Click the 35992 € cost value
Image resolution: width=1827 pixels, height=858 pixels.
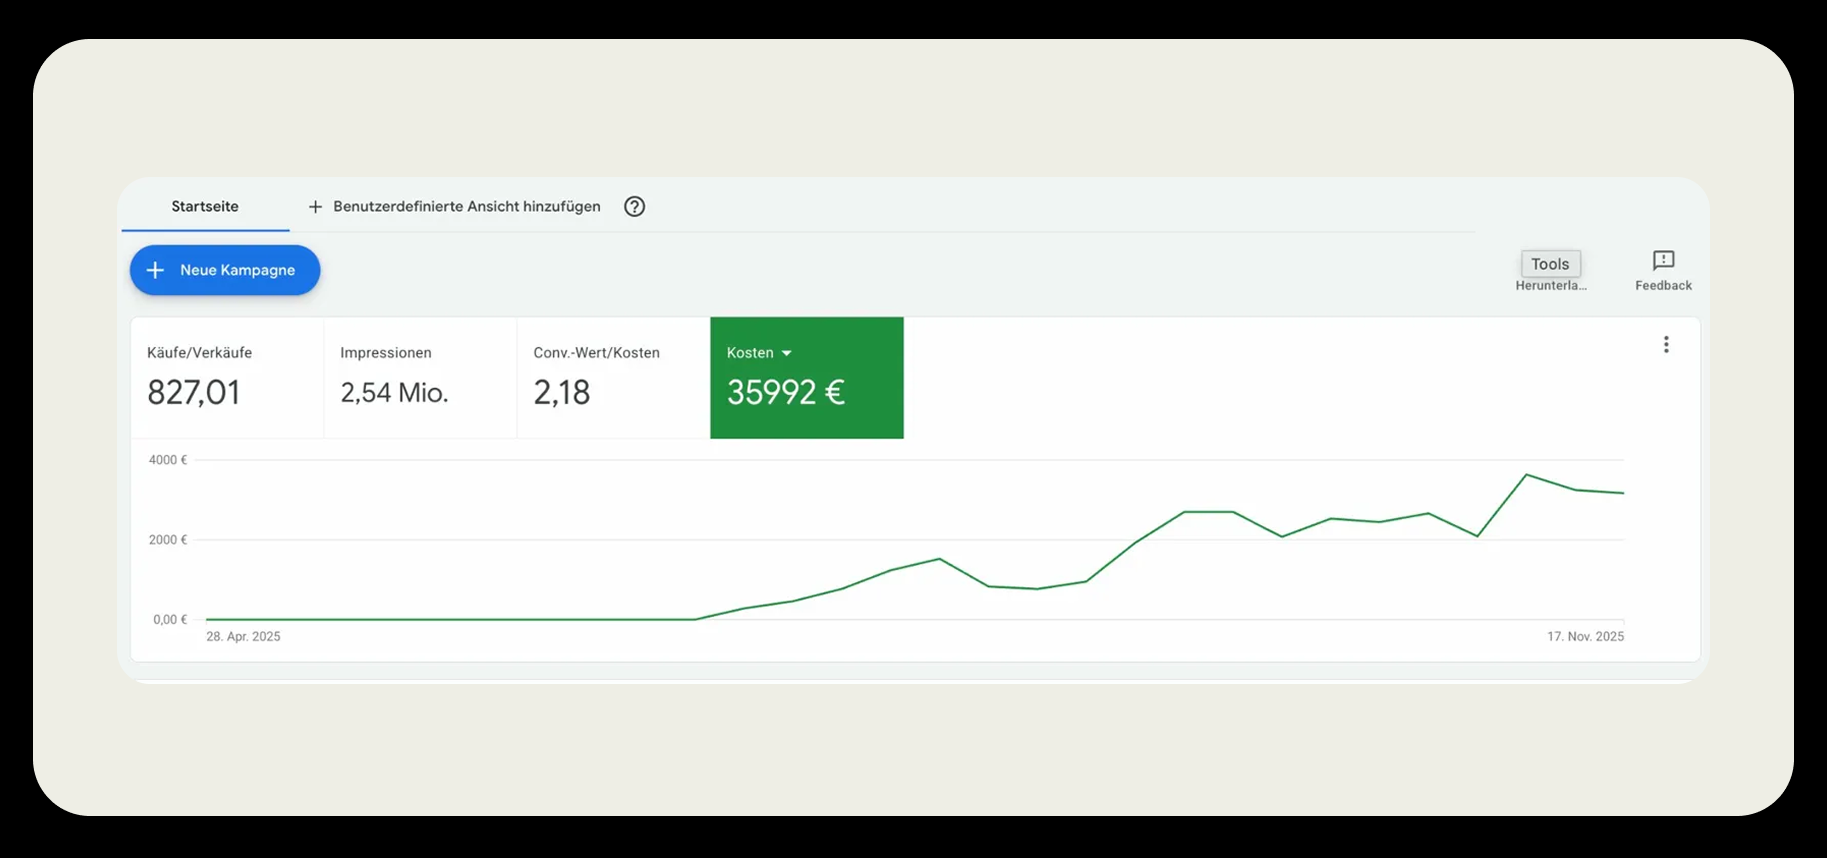[x=786, y=392]
